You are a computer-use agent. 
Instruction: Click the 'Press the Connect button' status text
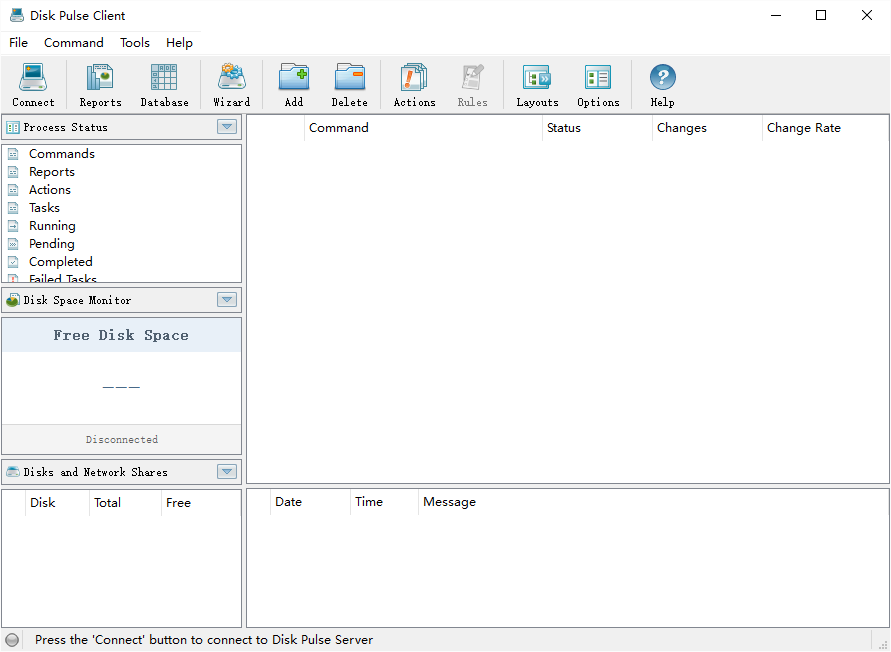[x=204, y=640]
